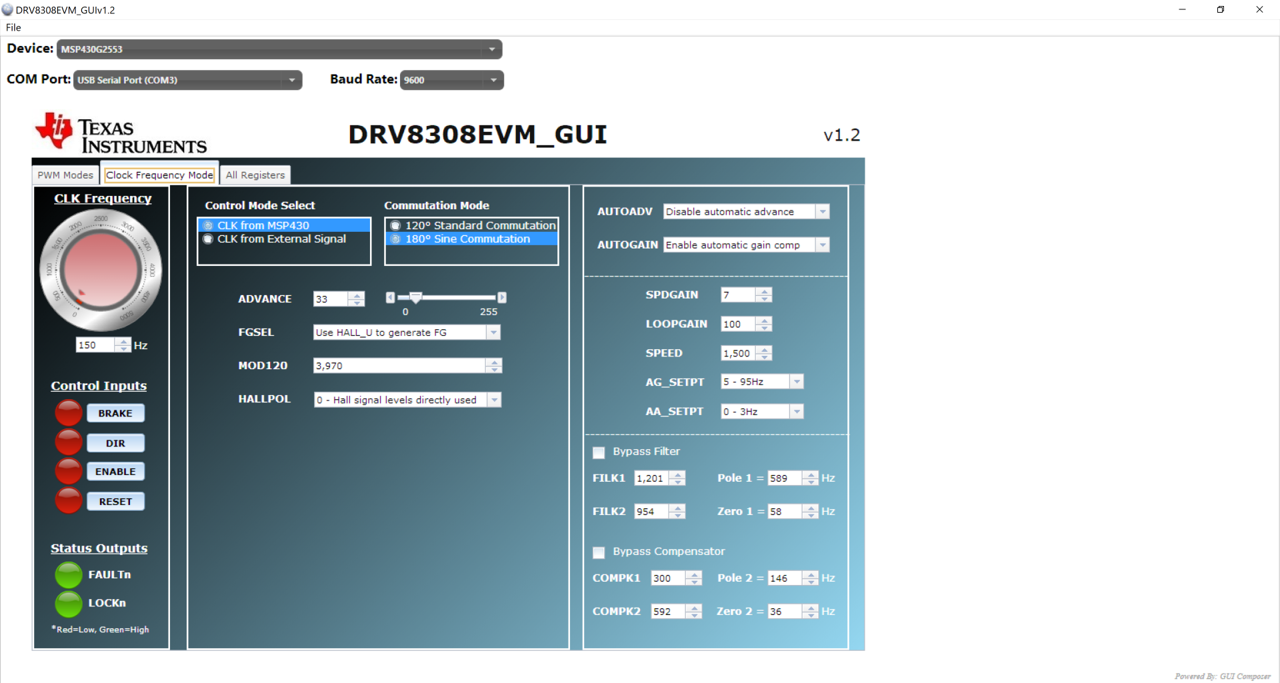
Task: Click the FILK2 spinner arrows
Action: [677, 511]
